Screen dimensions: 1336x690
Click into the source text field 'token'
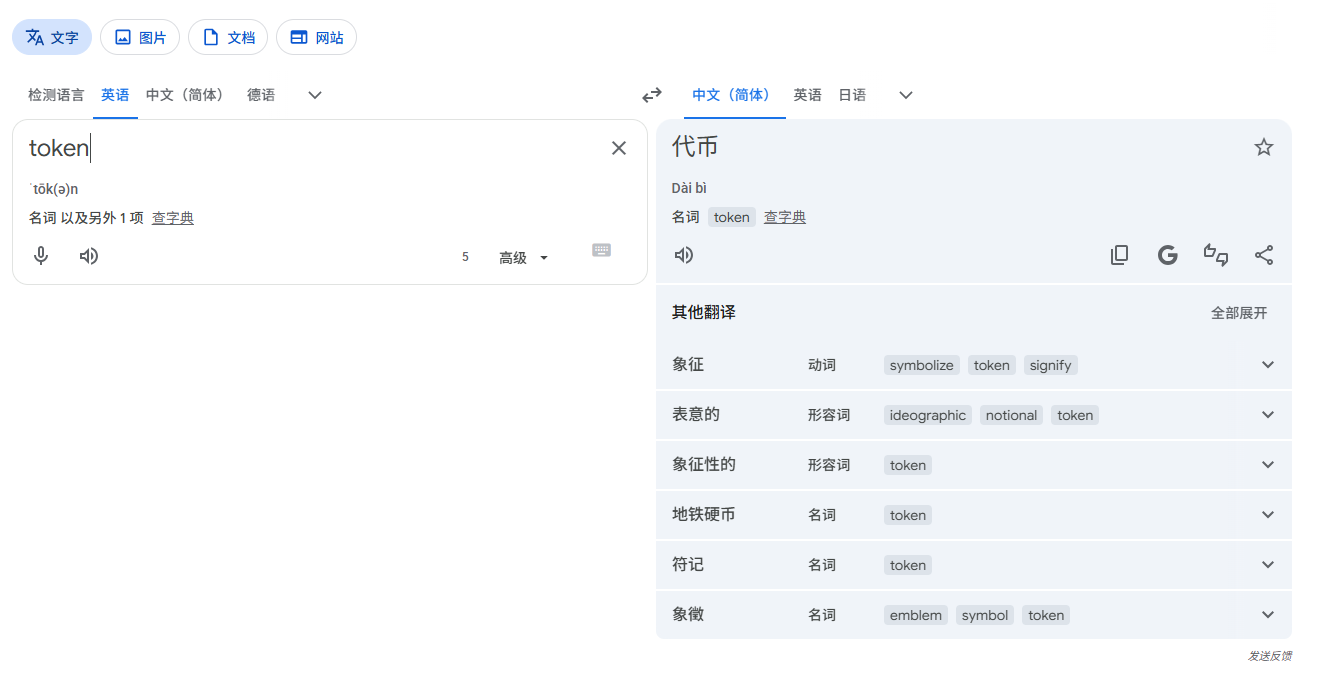pyautogui.click(x=310, y=148)
